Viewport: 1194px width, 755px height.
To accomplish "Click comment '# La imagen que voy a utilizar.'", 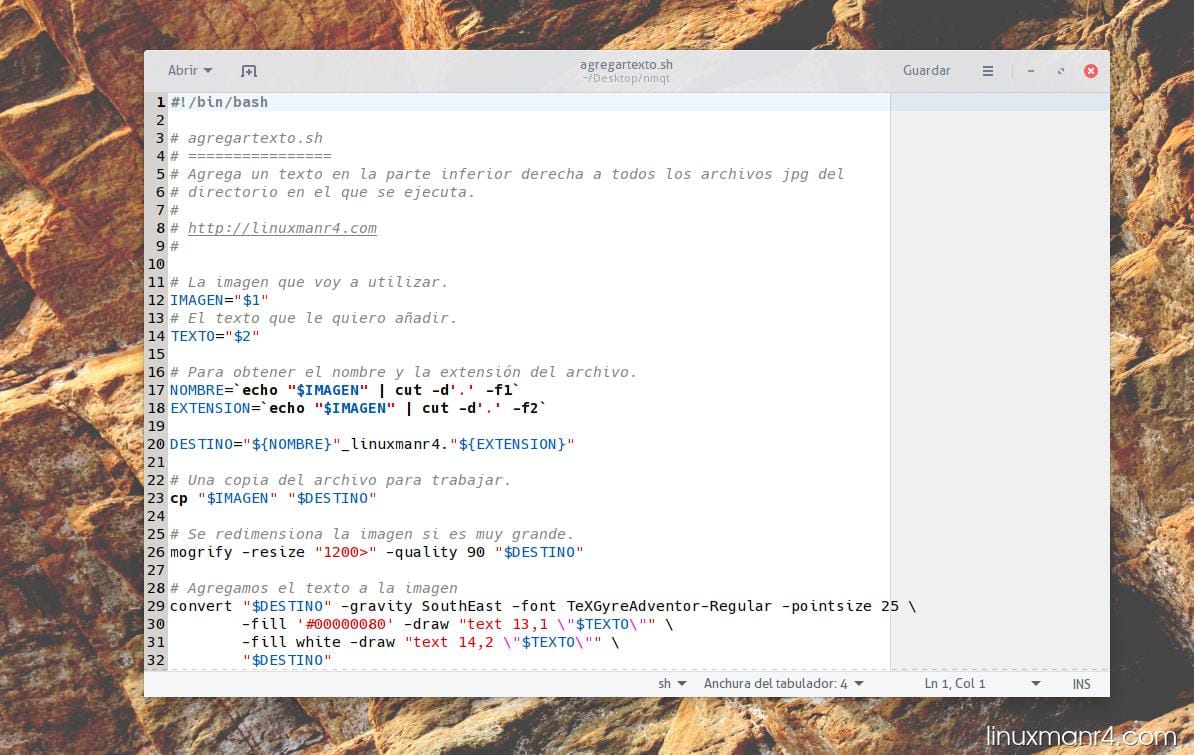I will pyautogui.click(x=308, y=282).
